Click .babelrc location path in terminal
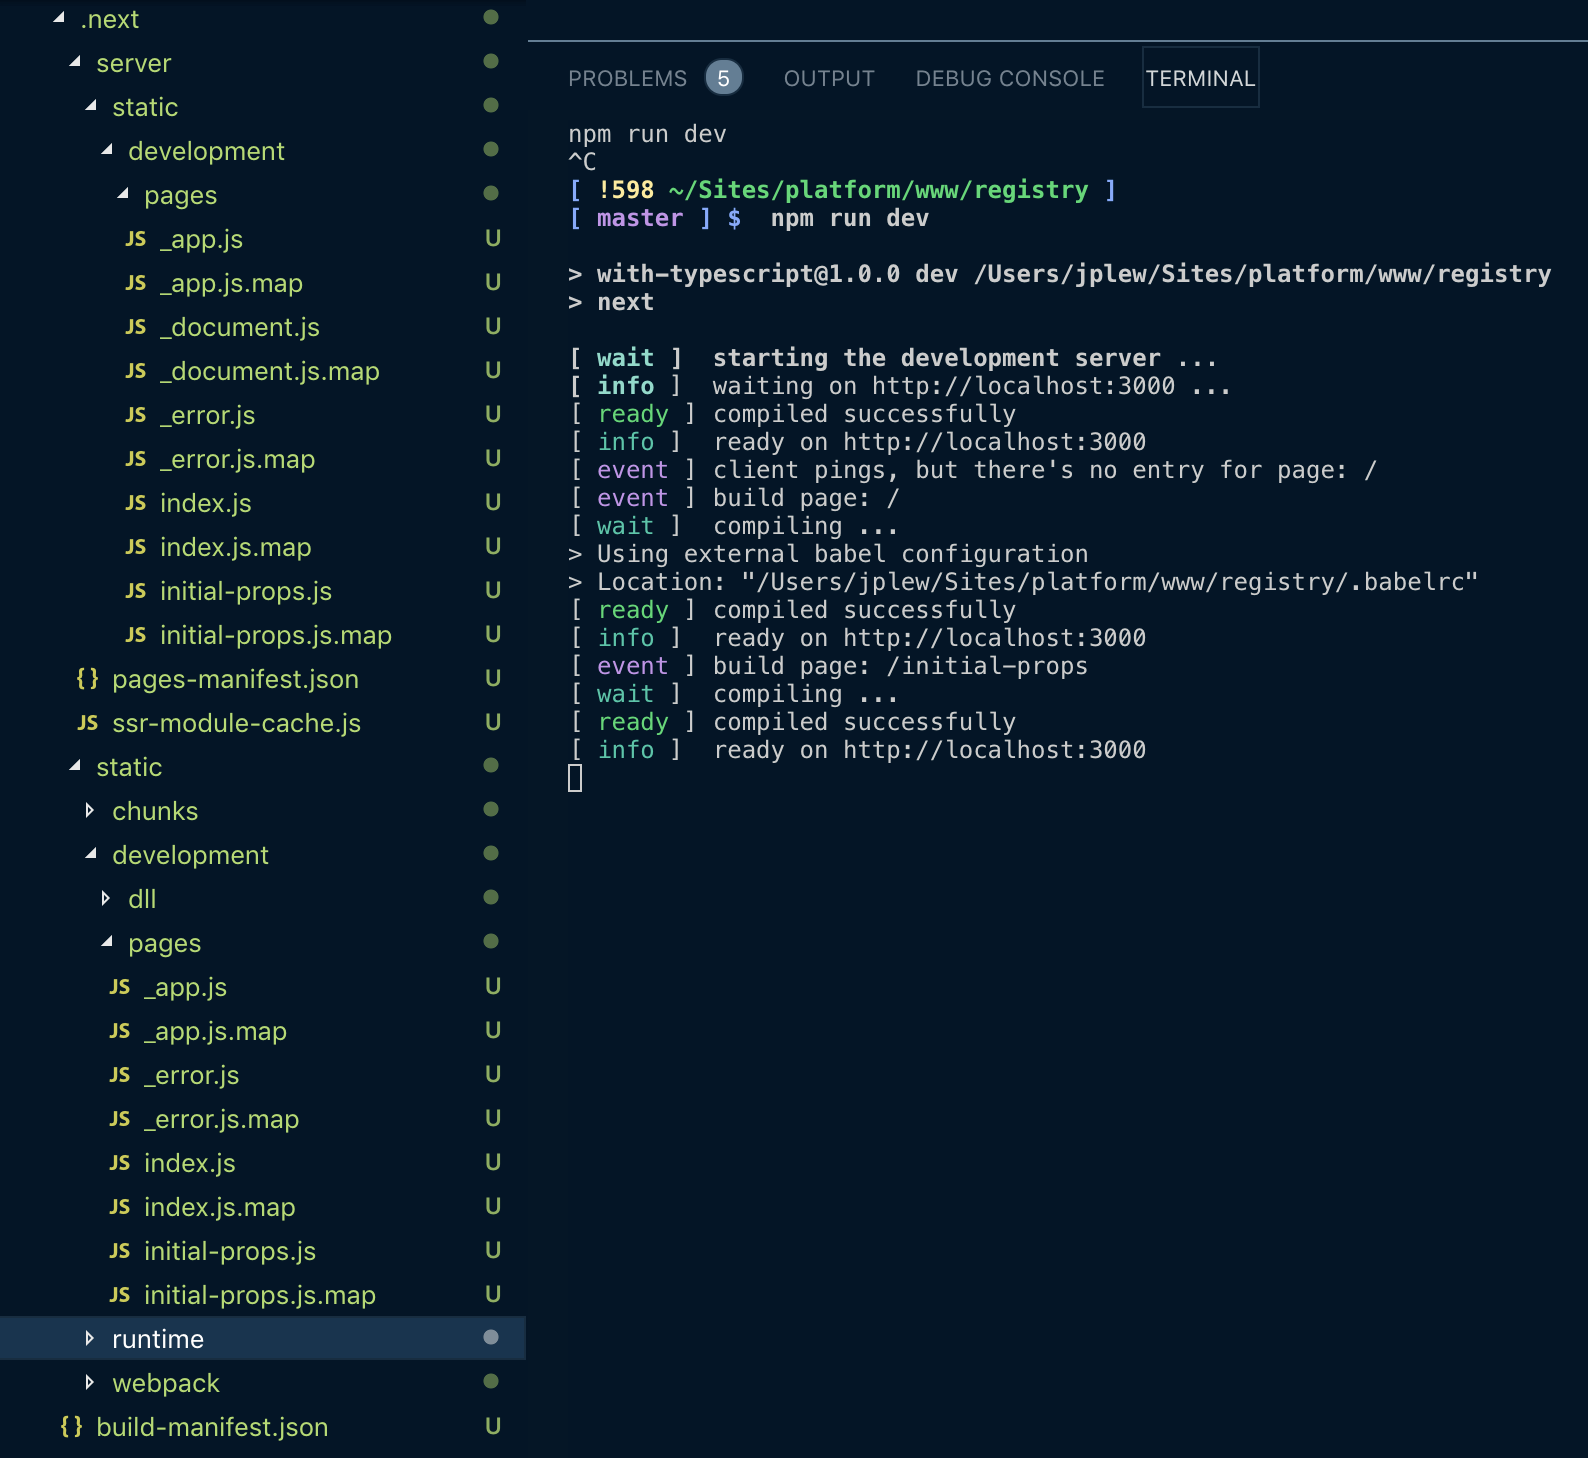The width and height of the screenshot is (1588, 1458). 1109,582
